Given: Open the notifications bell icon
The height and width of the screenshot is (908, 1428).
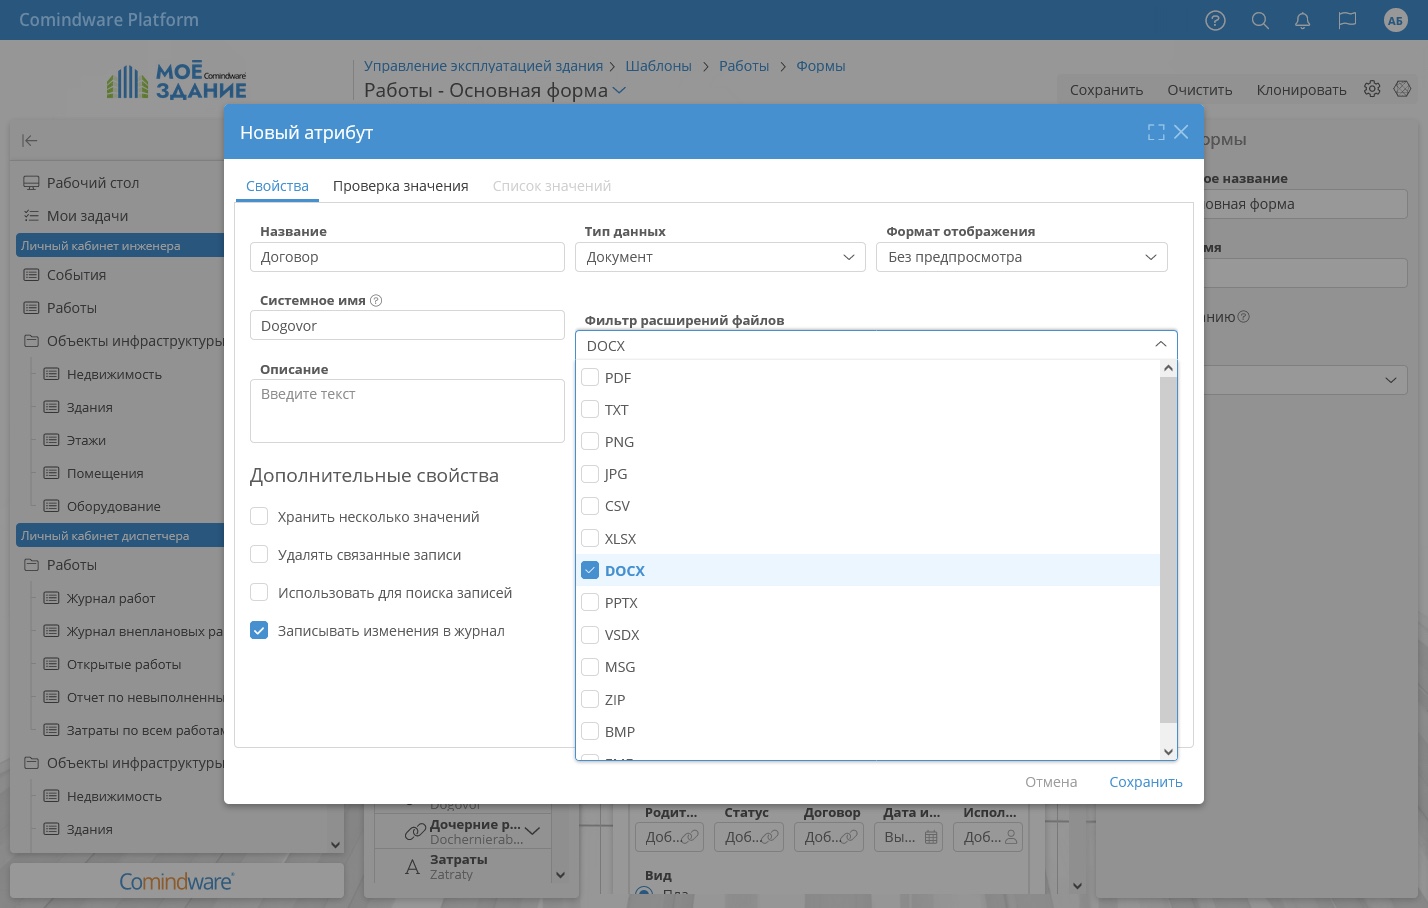Looking at the screenshot, I should [x=1302, y=20].
